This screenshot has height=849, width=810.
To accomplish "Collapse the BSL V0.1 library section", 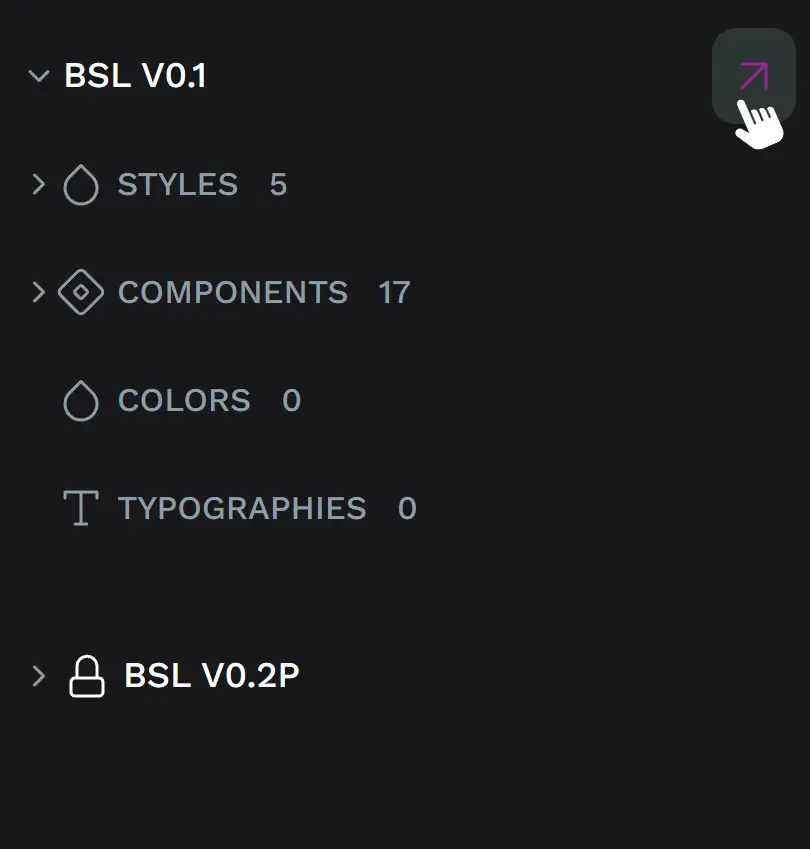I will pos(39,76).
